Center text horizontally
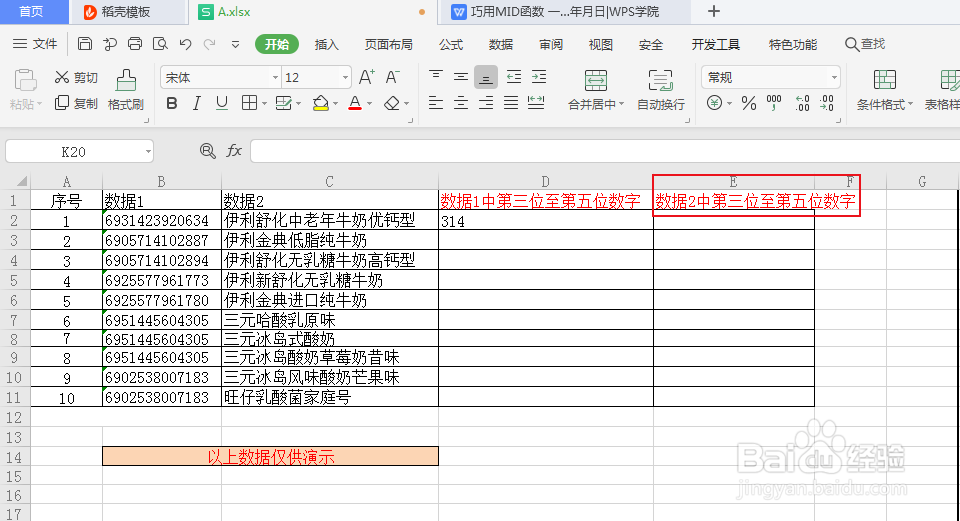The height and width of the screenshot is (521, 960). [x=461, y=103]
